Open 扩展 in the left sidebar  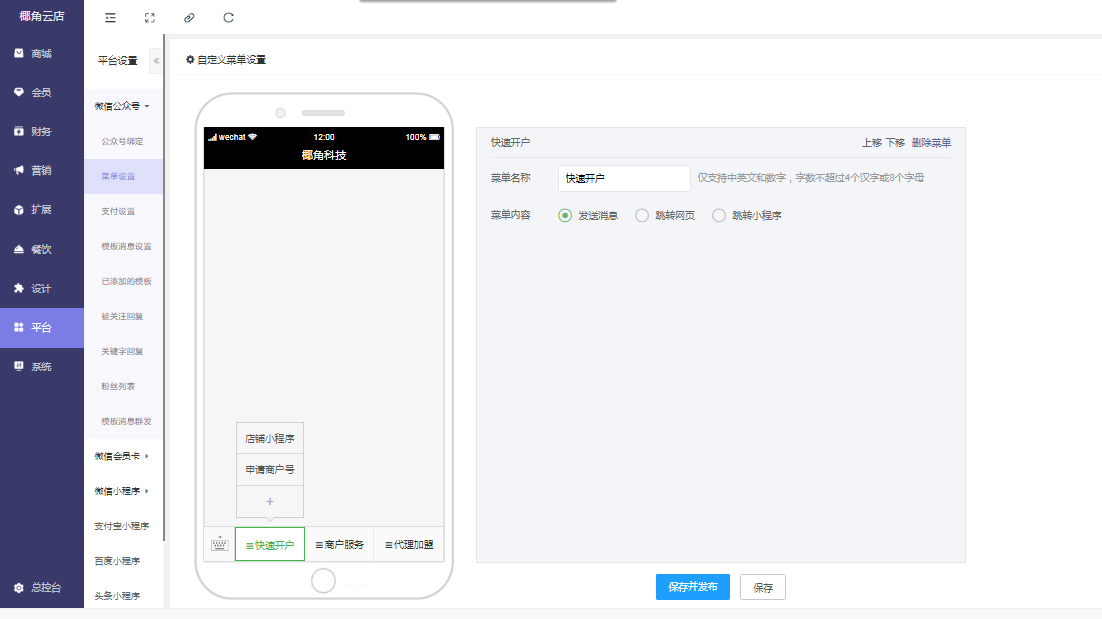41,209
